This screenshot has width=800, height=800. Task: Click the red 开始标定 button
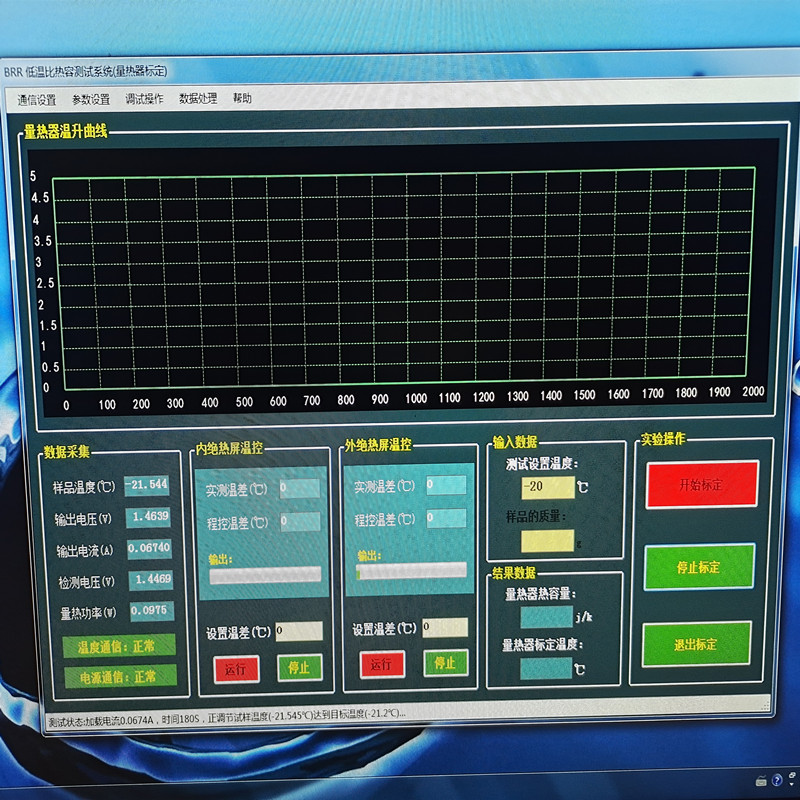coord(701,485)
